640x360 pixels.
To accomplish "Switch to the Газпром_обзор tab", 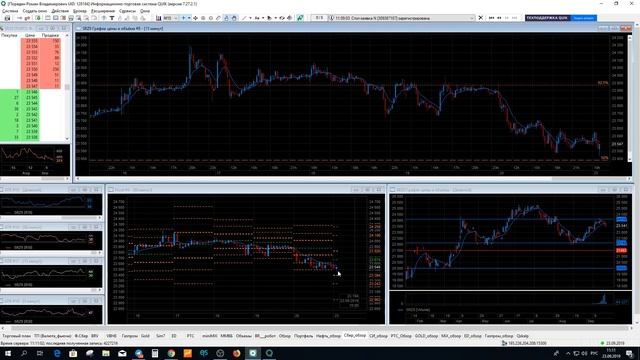I will (499, 336).
